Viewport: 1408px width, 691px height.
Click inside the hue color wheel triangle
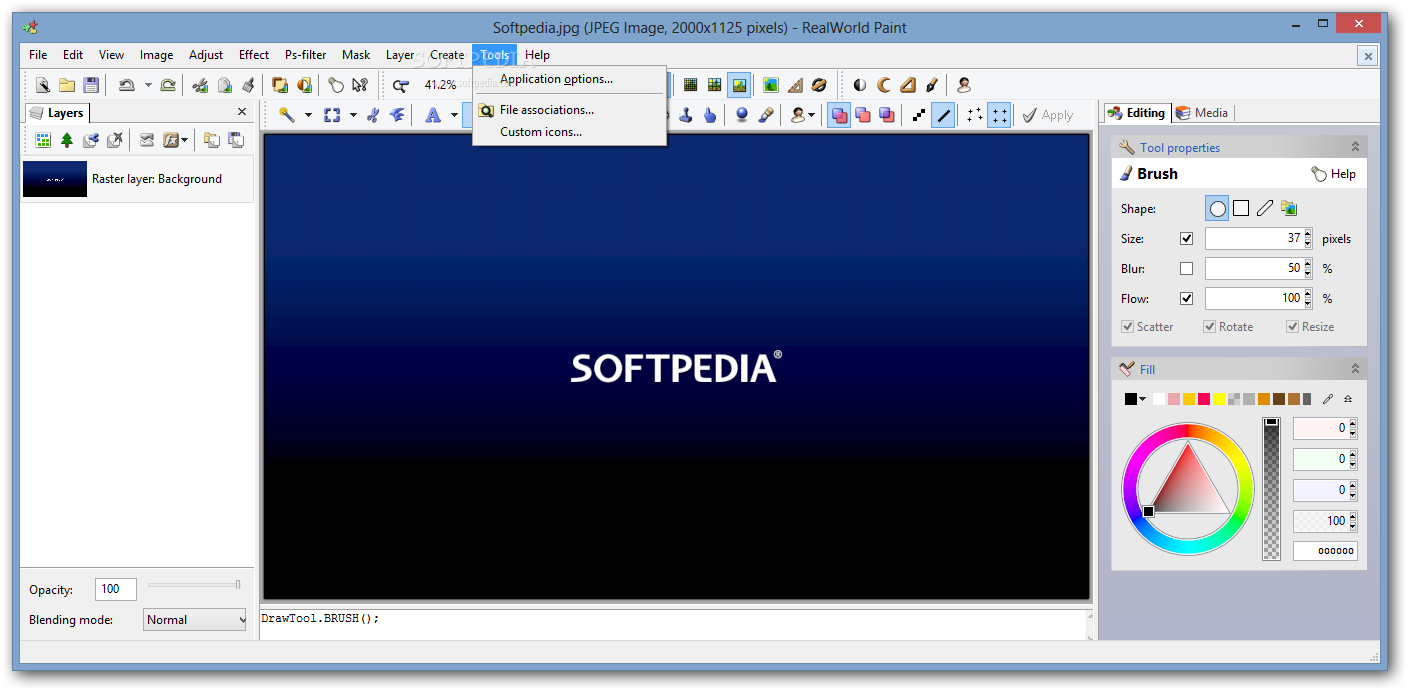[x=1188, y=485]
